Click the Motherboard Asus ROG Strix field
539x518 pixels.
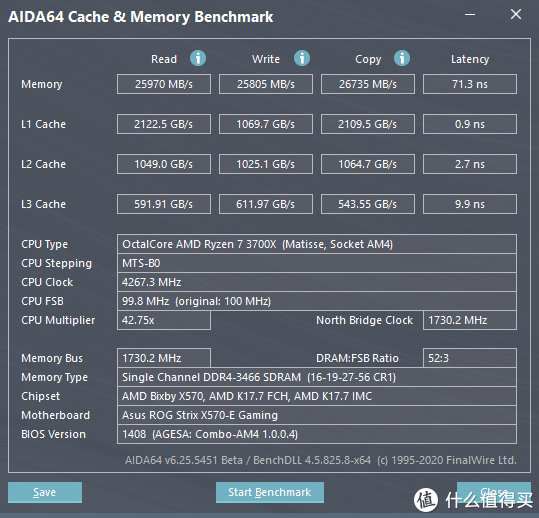point(317,415)
